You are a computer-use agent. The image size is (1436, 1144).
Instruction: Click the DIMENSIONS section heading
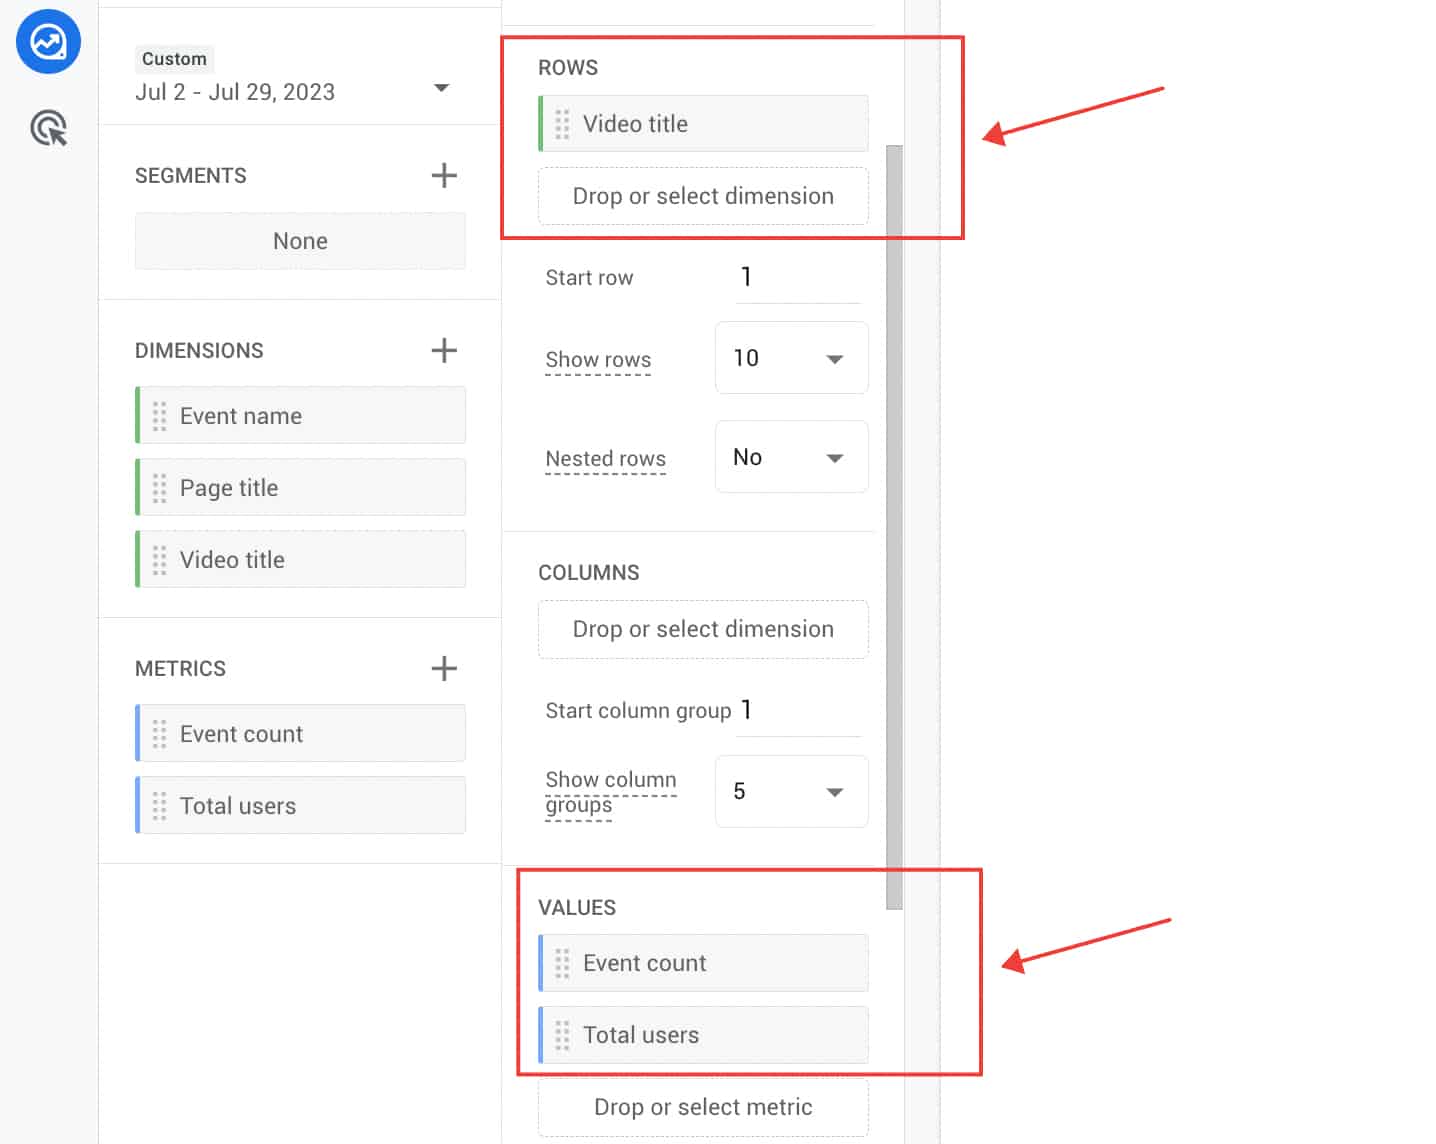point(199,351)
